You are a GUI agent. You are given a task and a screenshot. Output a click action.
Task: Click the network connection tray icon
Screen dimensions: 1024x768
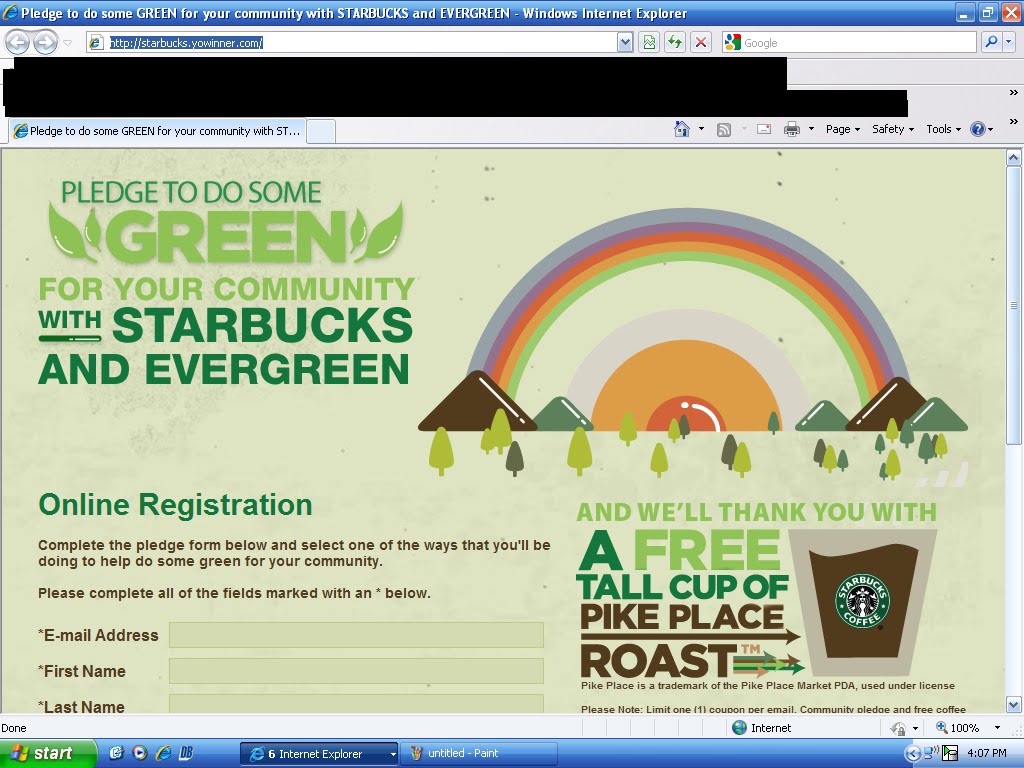pos(931,753)
